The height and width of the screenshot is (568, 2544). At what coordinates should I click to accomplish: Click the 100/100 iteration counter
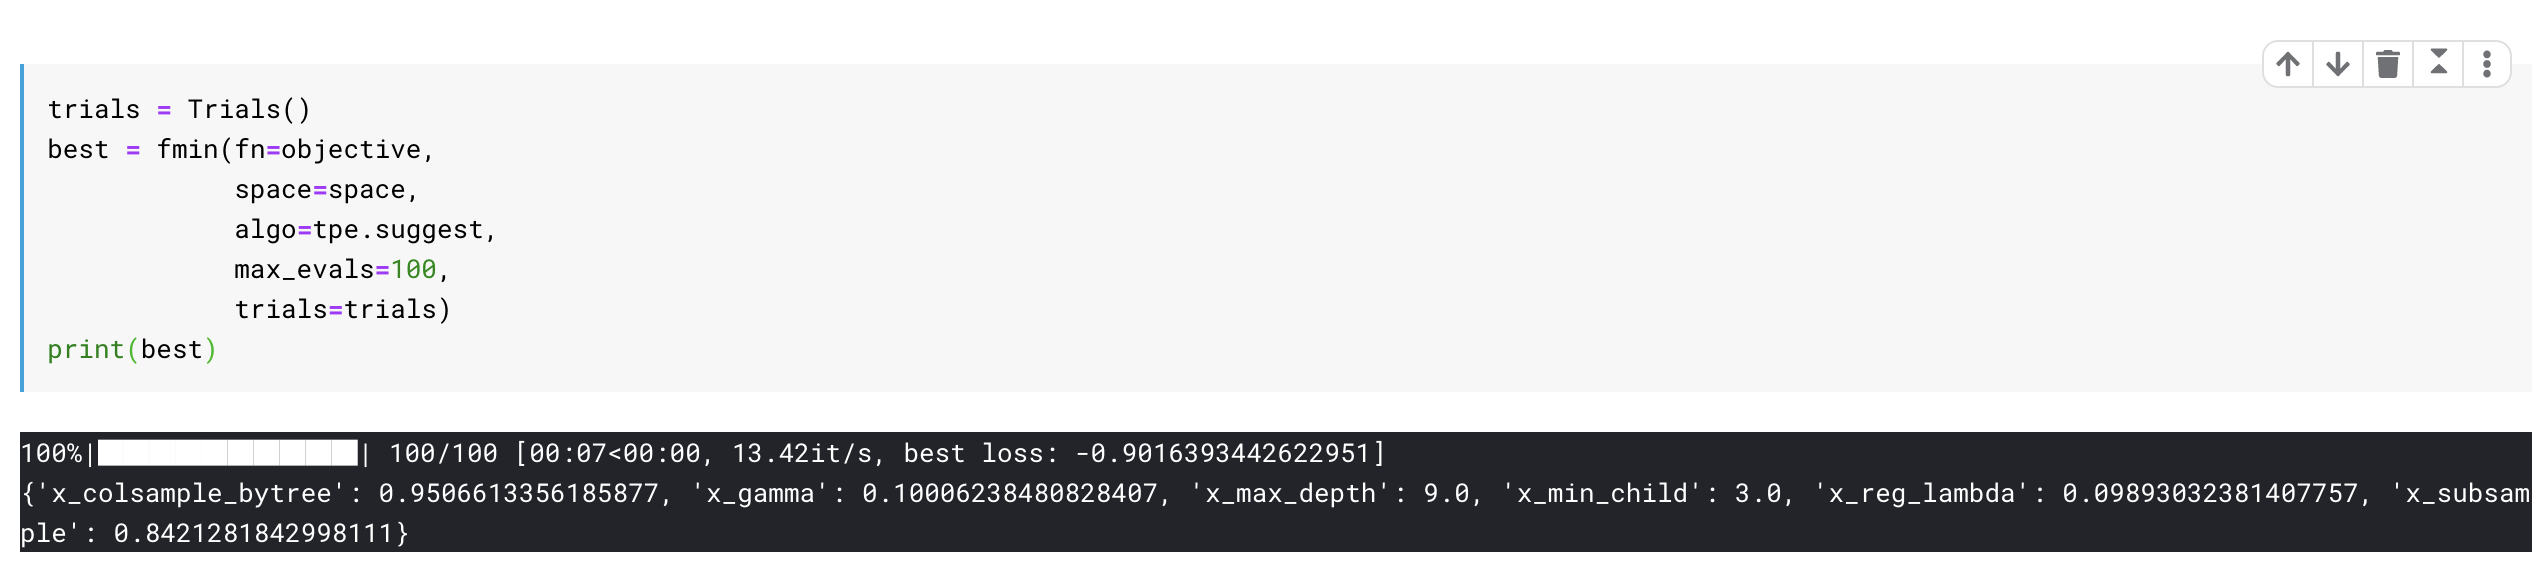tap(443, 454)
